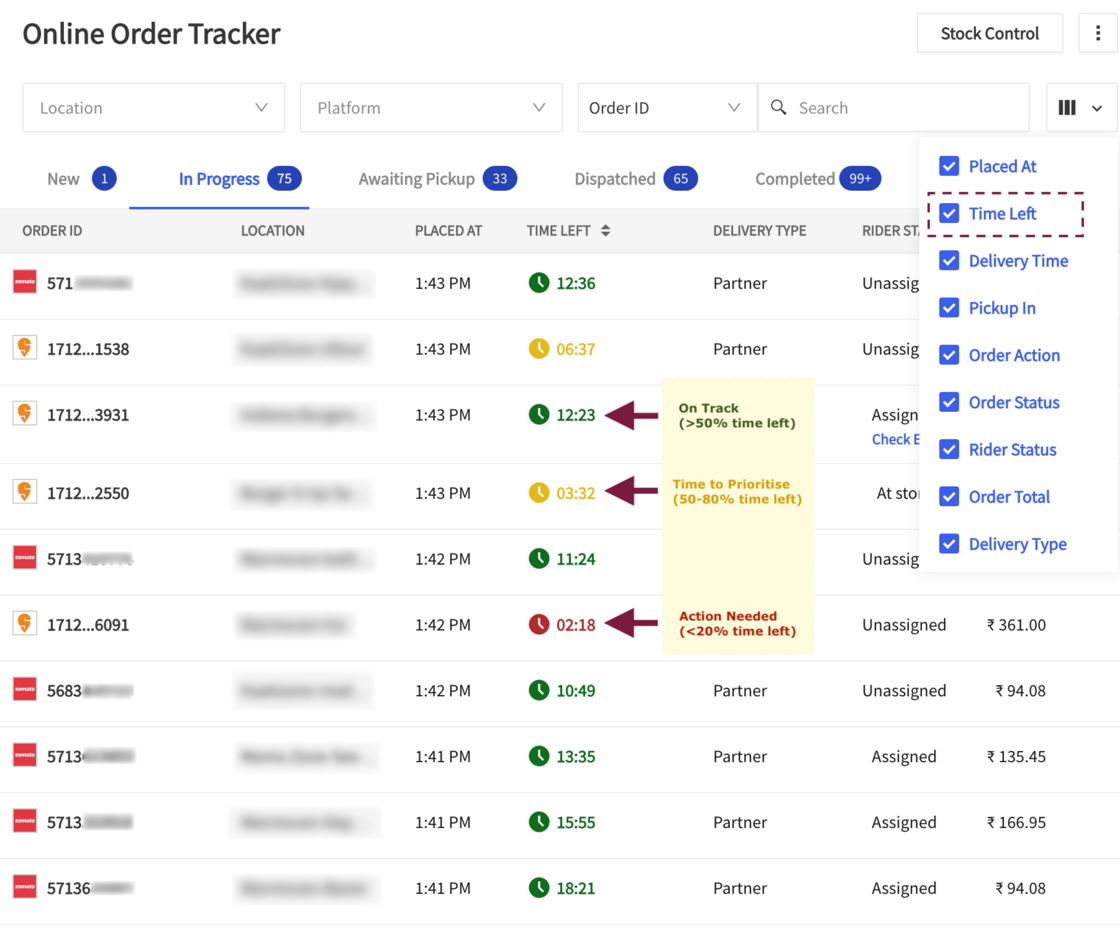This screenshot has height=933, width=1120.
Task: Uncheck the Order Action column checkbox
Action: click(x=949, y=355)
